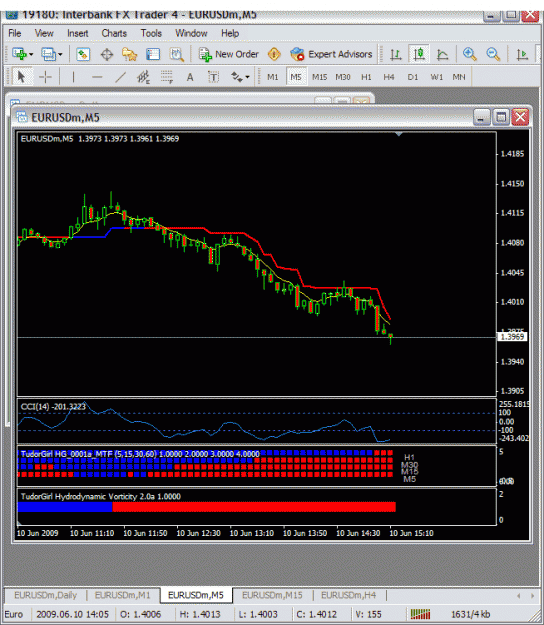This screenshot has width=544, height=625.
Task: Open the Charts menu
Action: [x=114, y=33]
